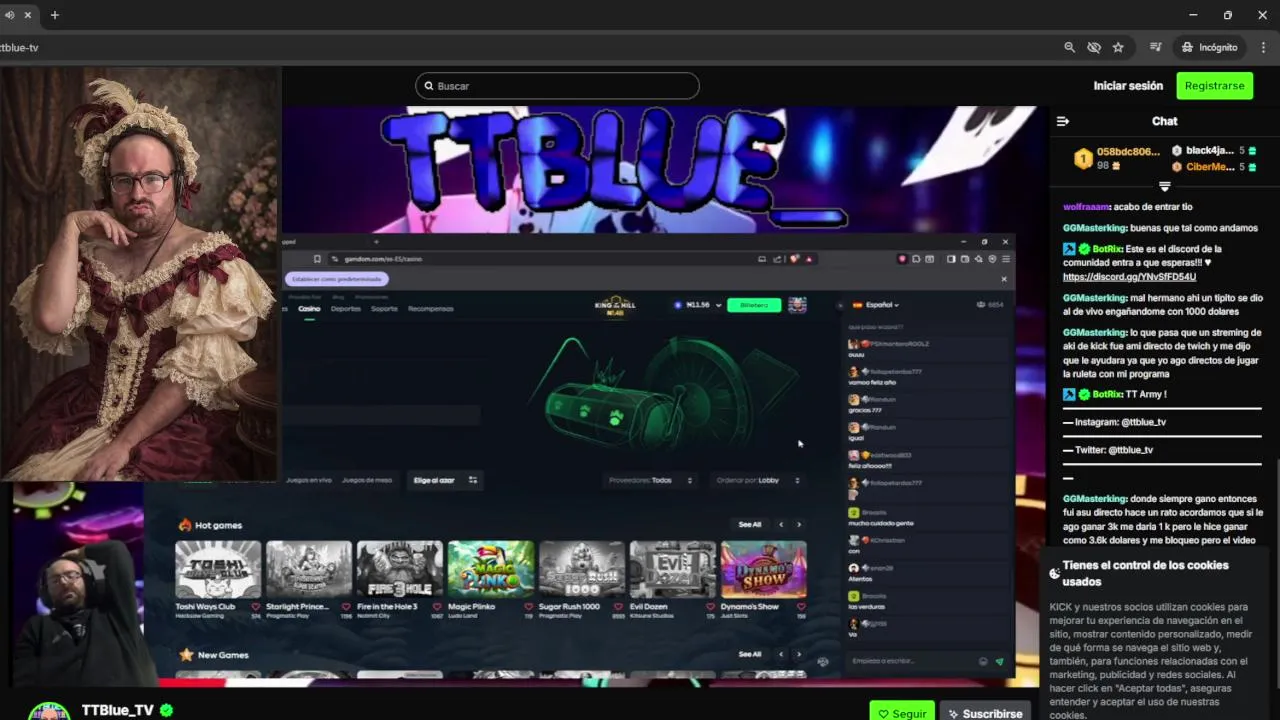Click the cookie settings icon
The width and height of the screenshot is (1280, 720).
[x=1054, y=573]
